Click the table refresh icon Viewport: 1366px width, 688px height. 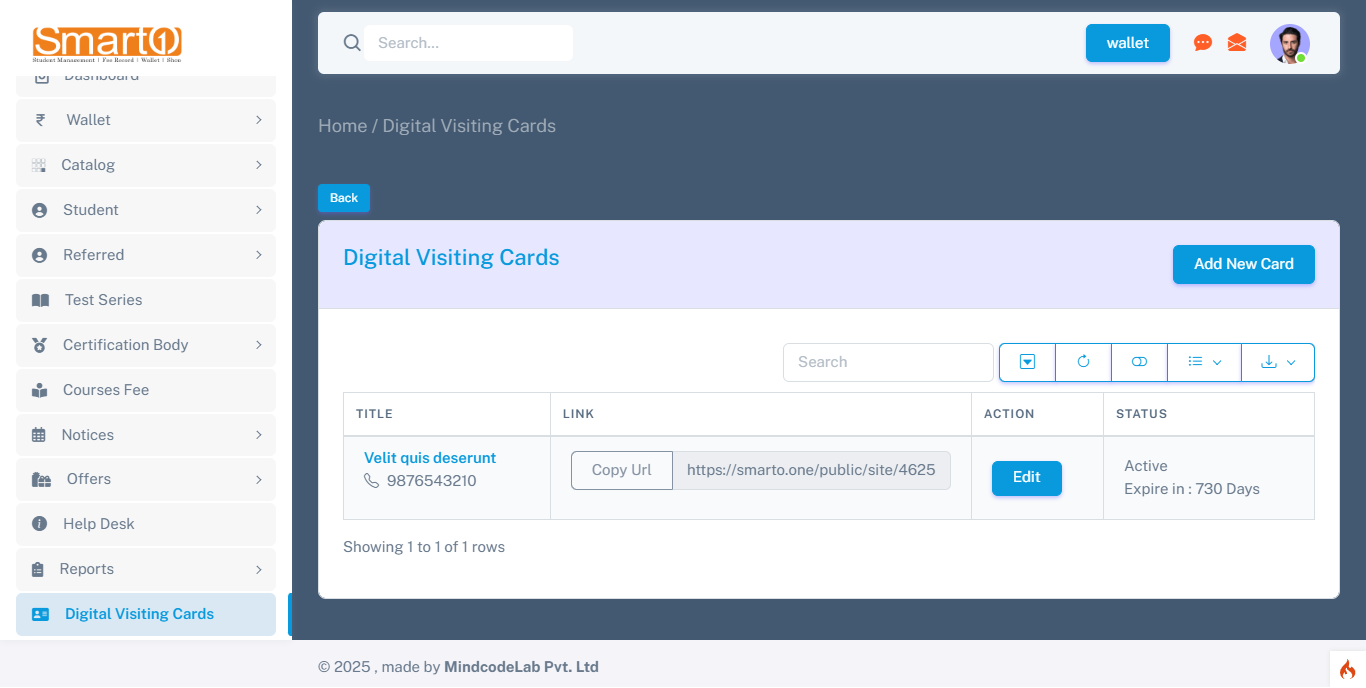(1083, 362)
